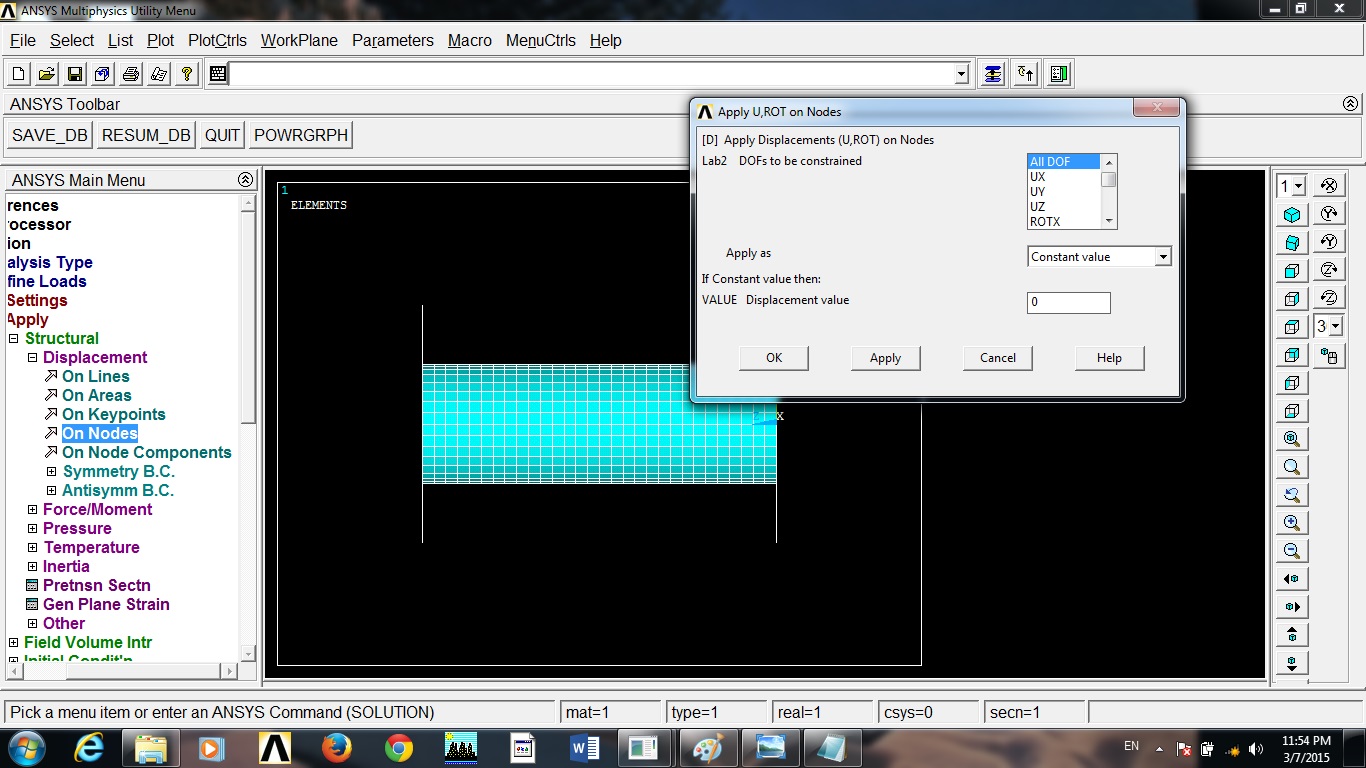Open the Parameters menu
Image resolution: width=1366 pixels, height=768 pixels.
tap(393, 40)
